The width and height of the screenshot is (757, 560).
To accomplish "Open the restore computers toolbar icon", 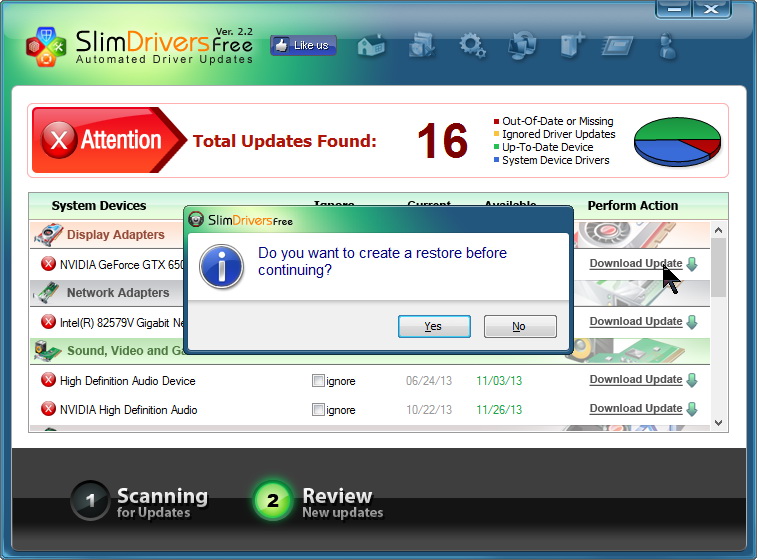I will [523, 46].
